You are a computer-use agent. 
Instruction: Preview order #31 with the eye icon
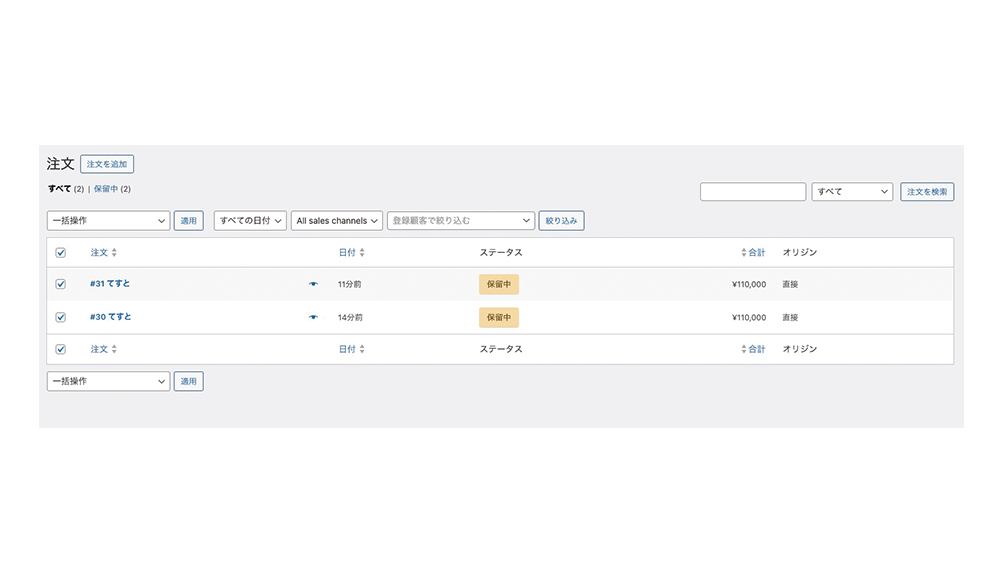(313, 284)
